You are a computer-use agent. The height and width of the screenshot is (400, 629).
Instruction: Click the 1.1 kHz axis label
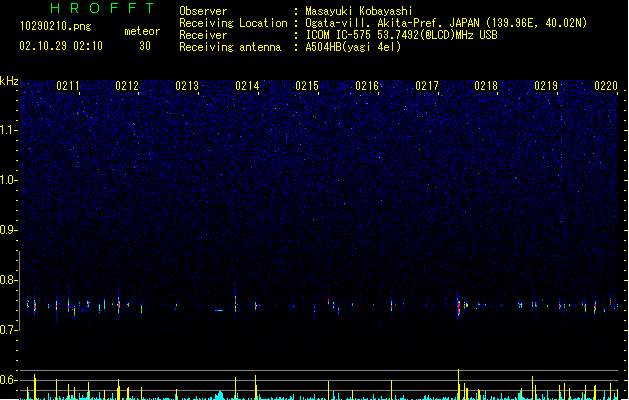point(8,130)
